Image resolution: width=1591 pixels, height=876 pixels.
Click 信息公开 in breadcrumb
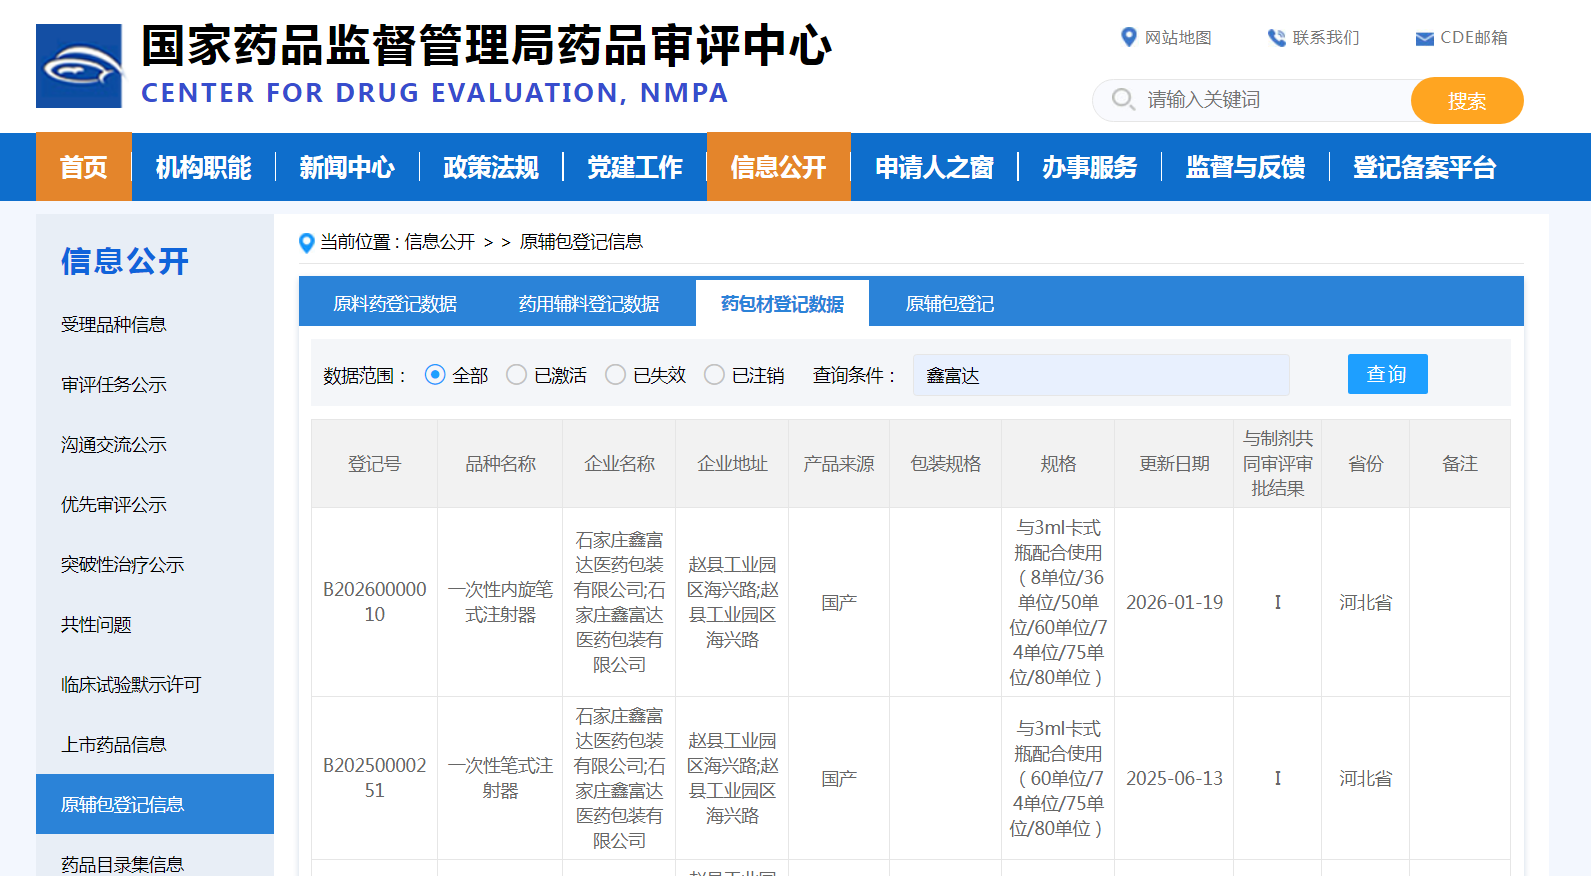pyautogui.click(x=440, y=242)
